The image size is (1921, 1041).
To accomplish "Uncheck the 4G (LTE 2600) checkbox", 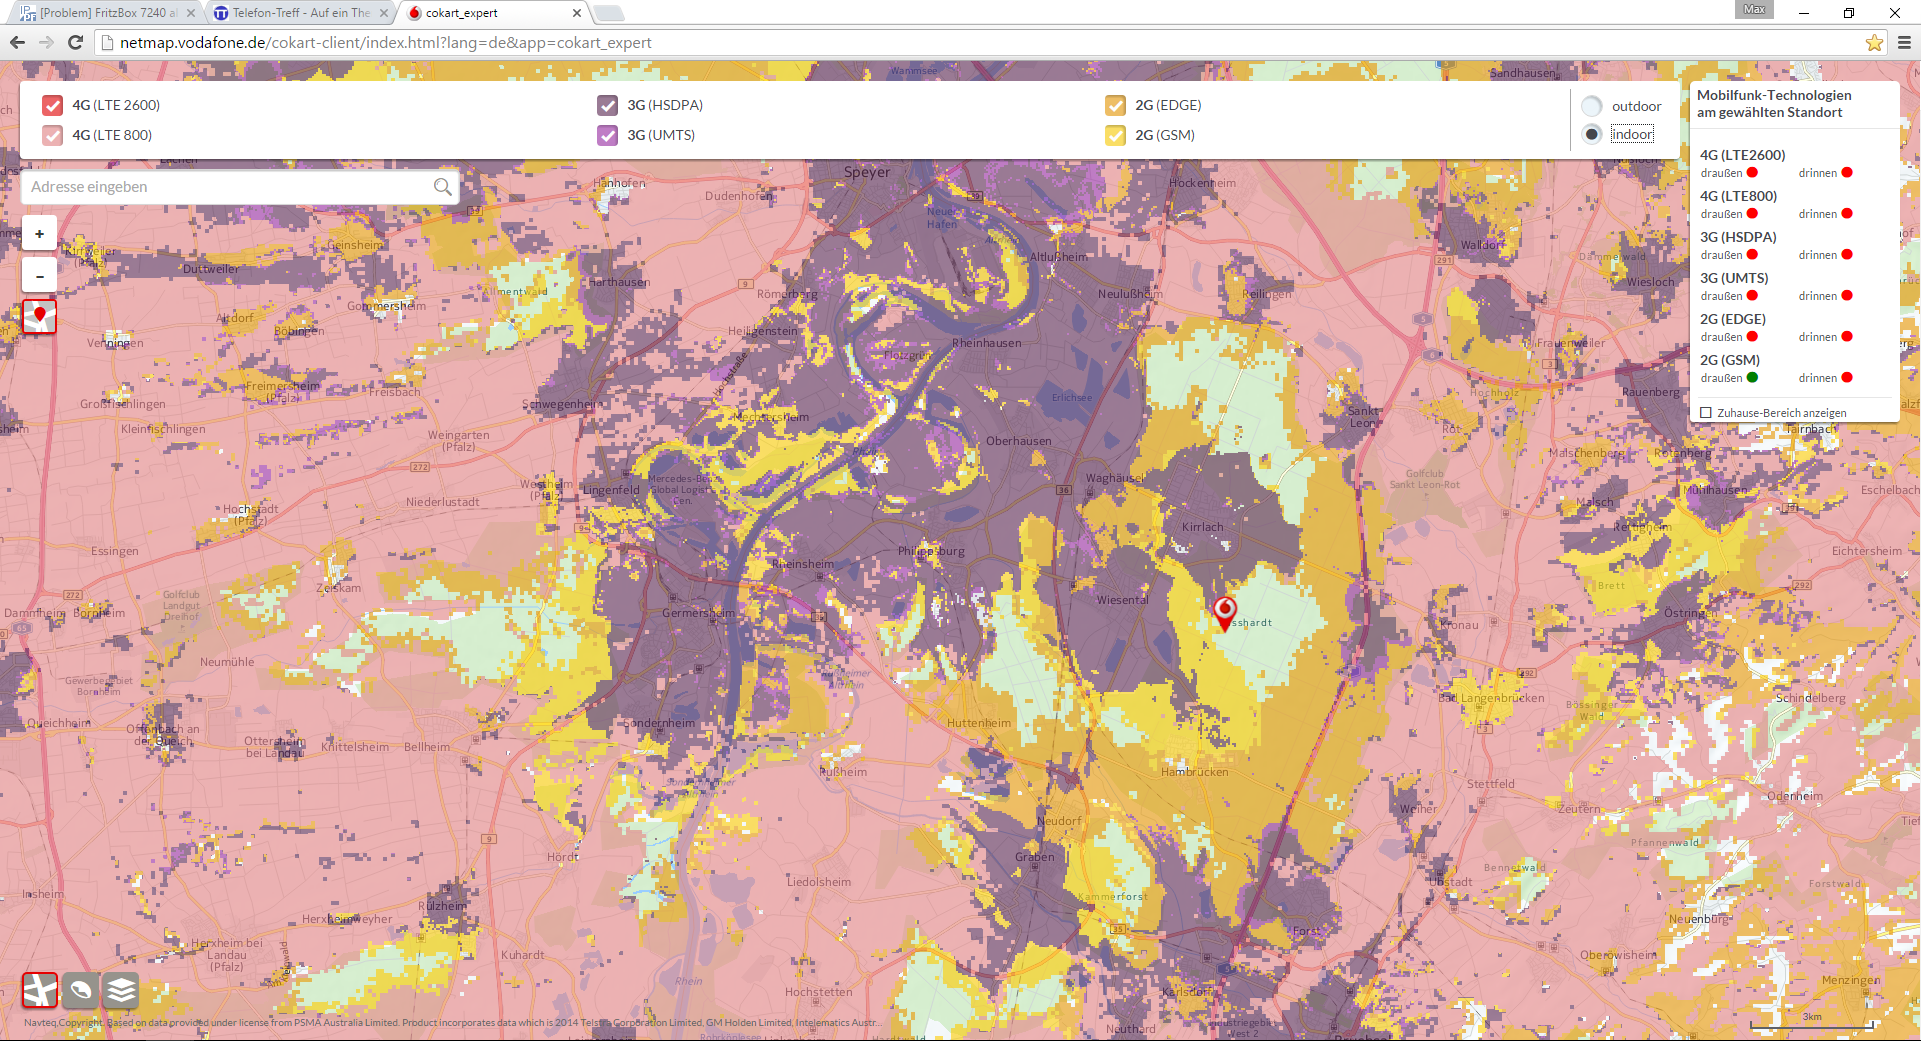I will [53, 106].
